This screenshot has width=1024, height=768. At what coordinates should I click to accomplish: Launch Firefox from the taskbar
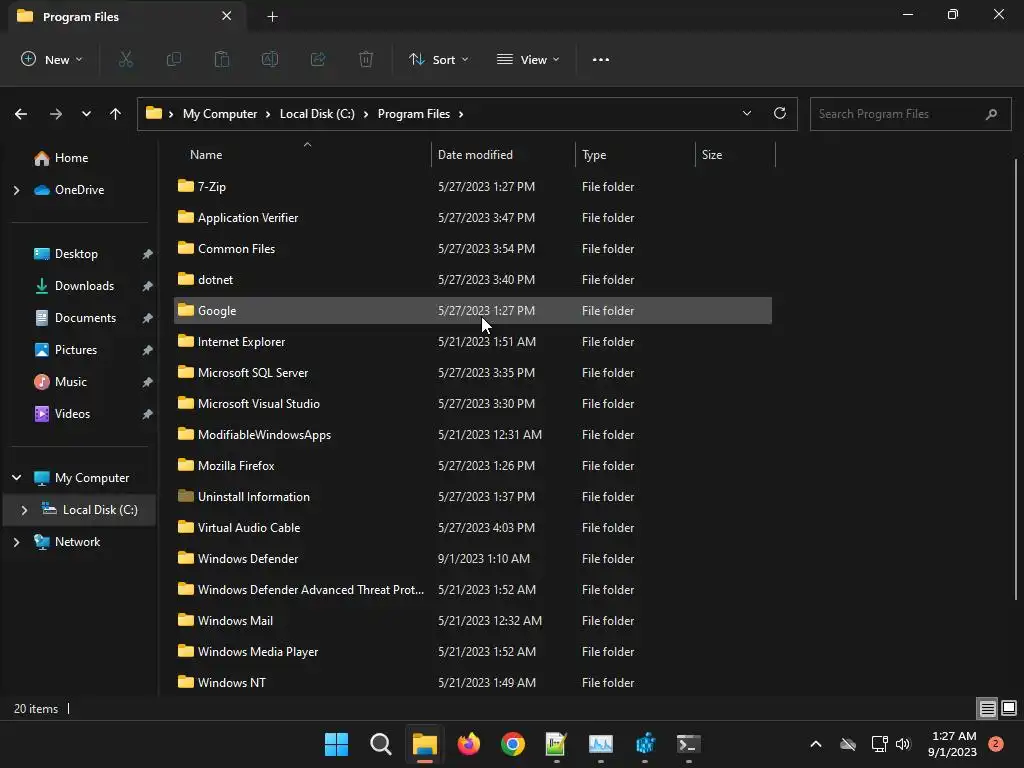coord(468,744)
